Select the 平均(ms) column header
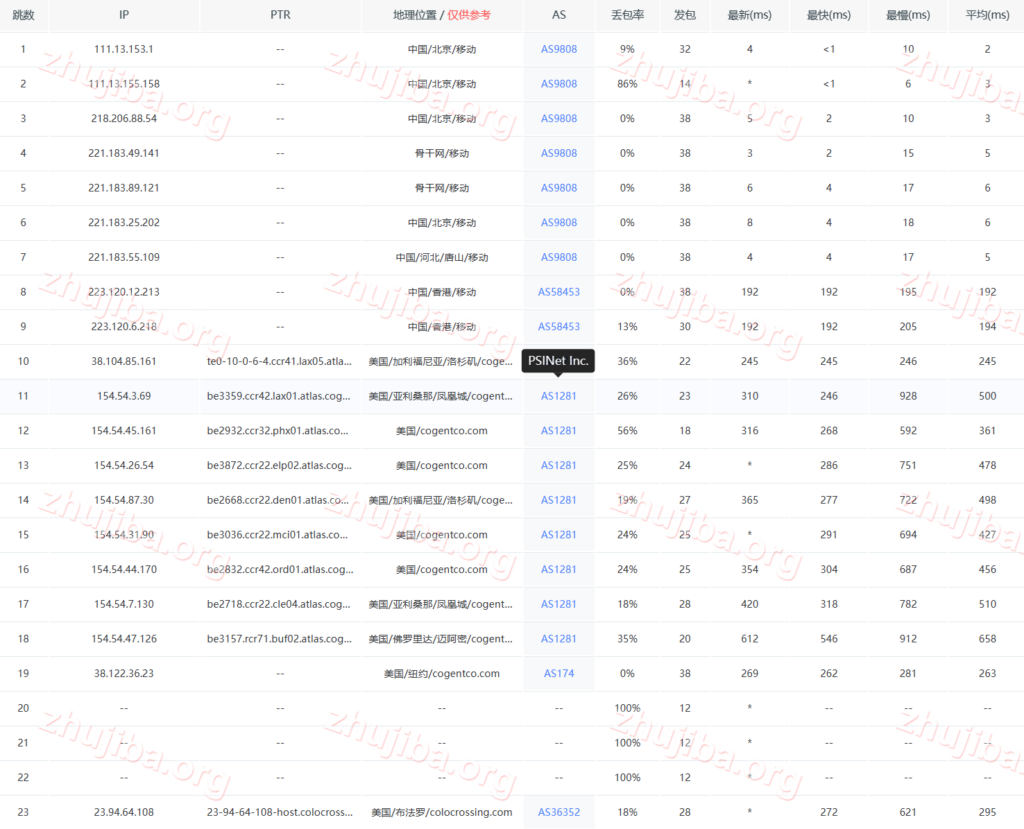The height and width of the screenshot is (829, 1024). [x=986, y=15]
